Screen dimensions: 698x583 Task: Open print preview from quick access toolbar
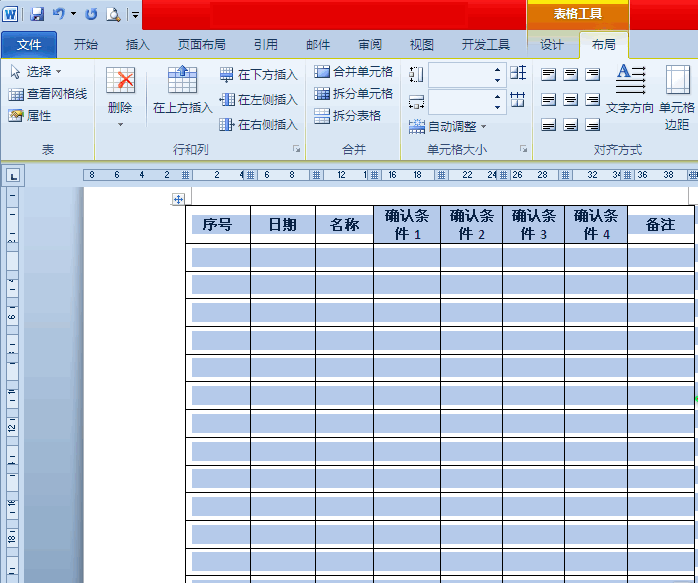(113, 14)
